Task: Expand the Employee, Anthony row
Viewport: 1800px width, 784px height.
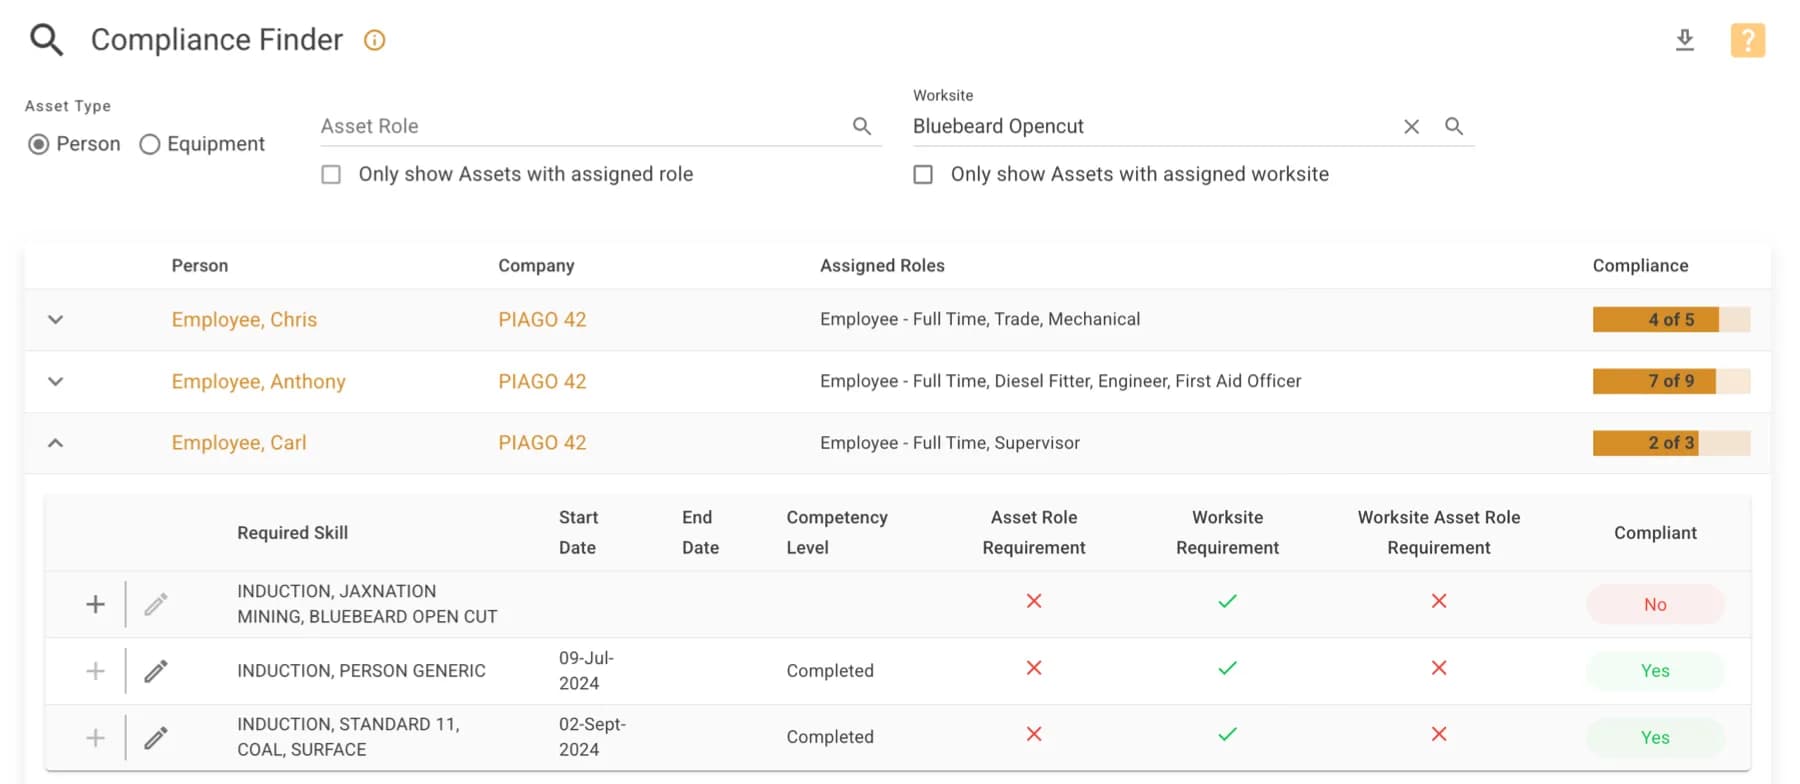Action: coord(56,381)
